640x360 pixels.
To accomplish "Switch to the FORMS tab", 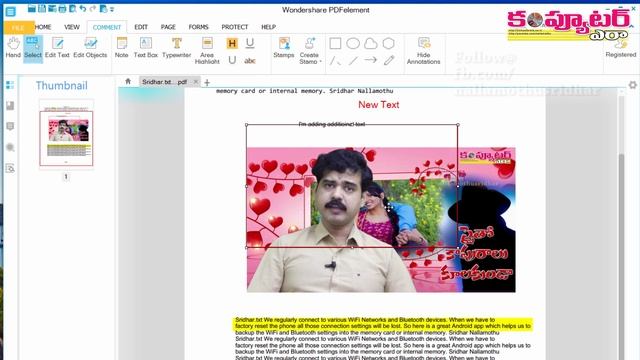I will click(198, 27).
